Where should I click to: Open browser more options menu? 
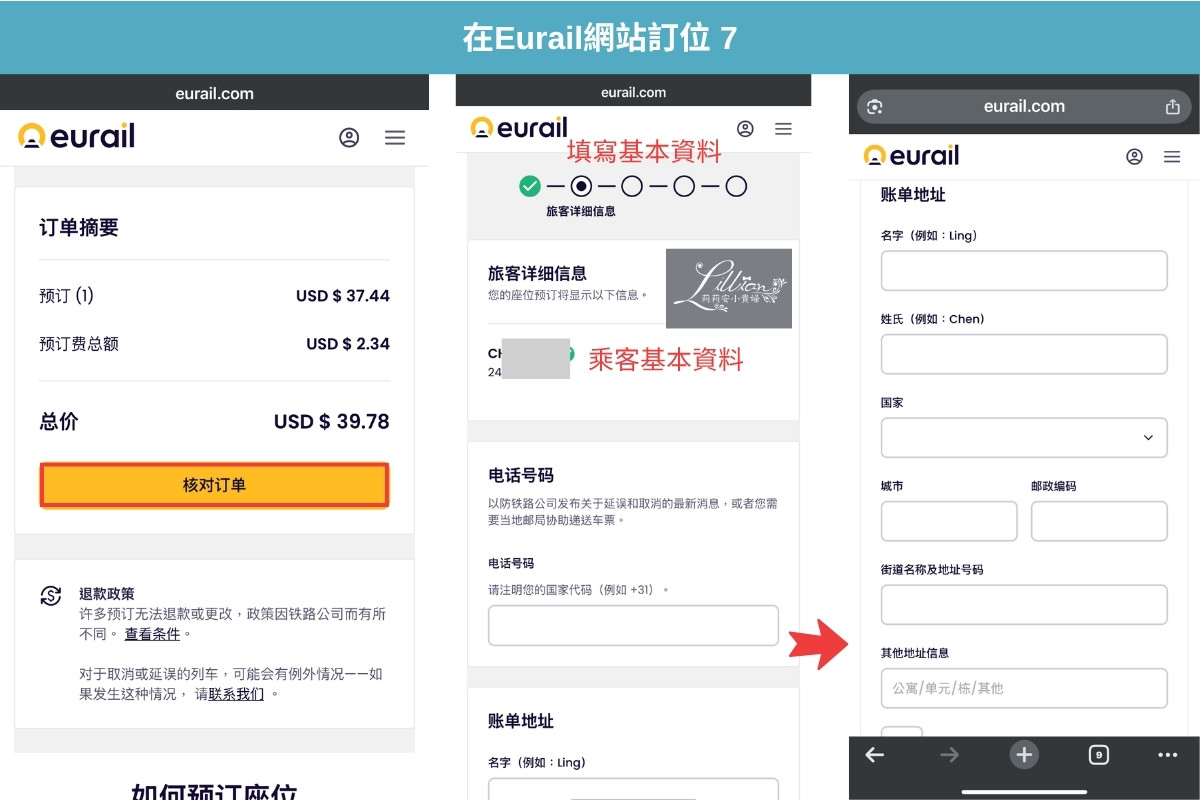click(1167, 755)
